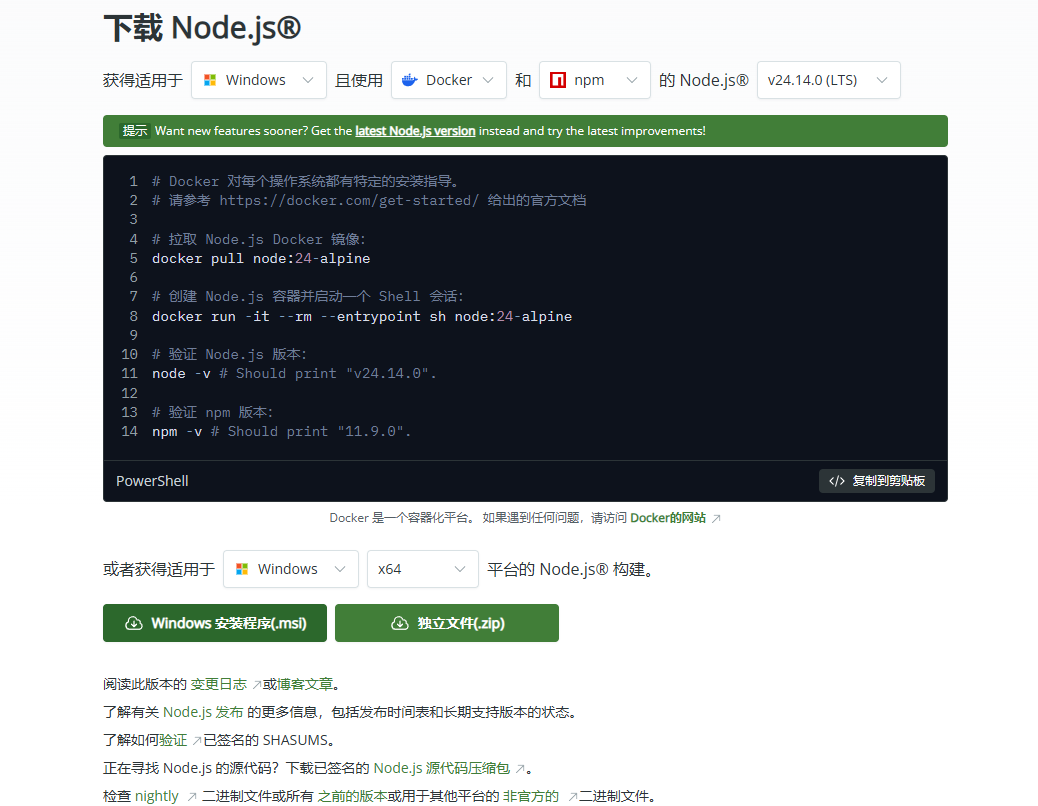The image size is (1038, 806).
Task: Visit the Docker的网站 link
Action: (667, 518)
